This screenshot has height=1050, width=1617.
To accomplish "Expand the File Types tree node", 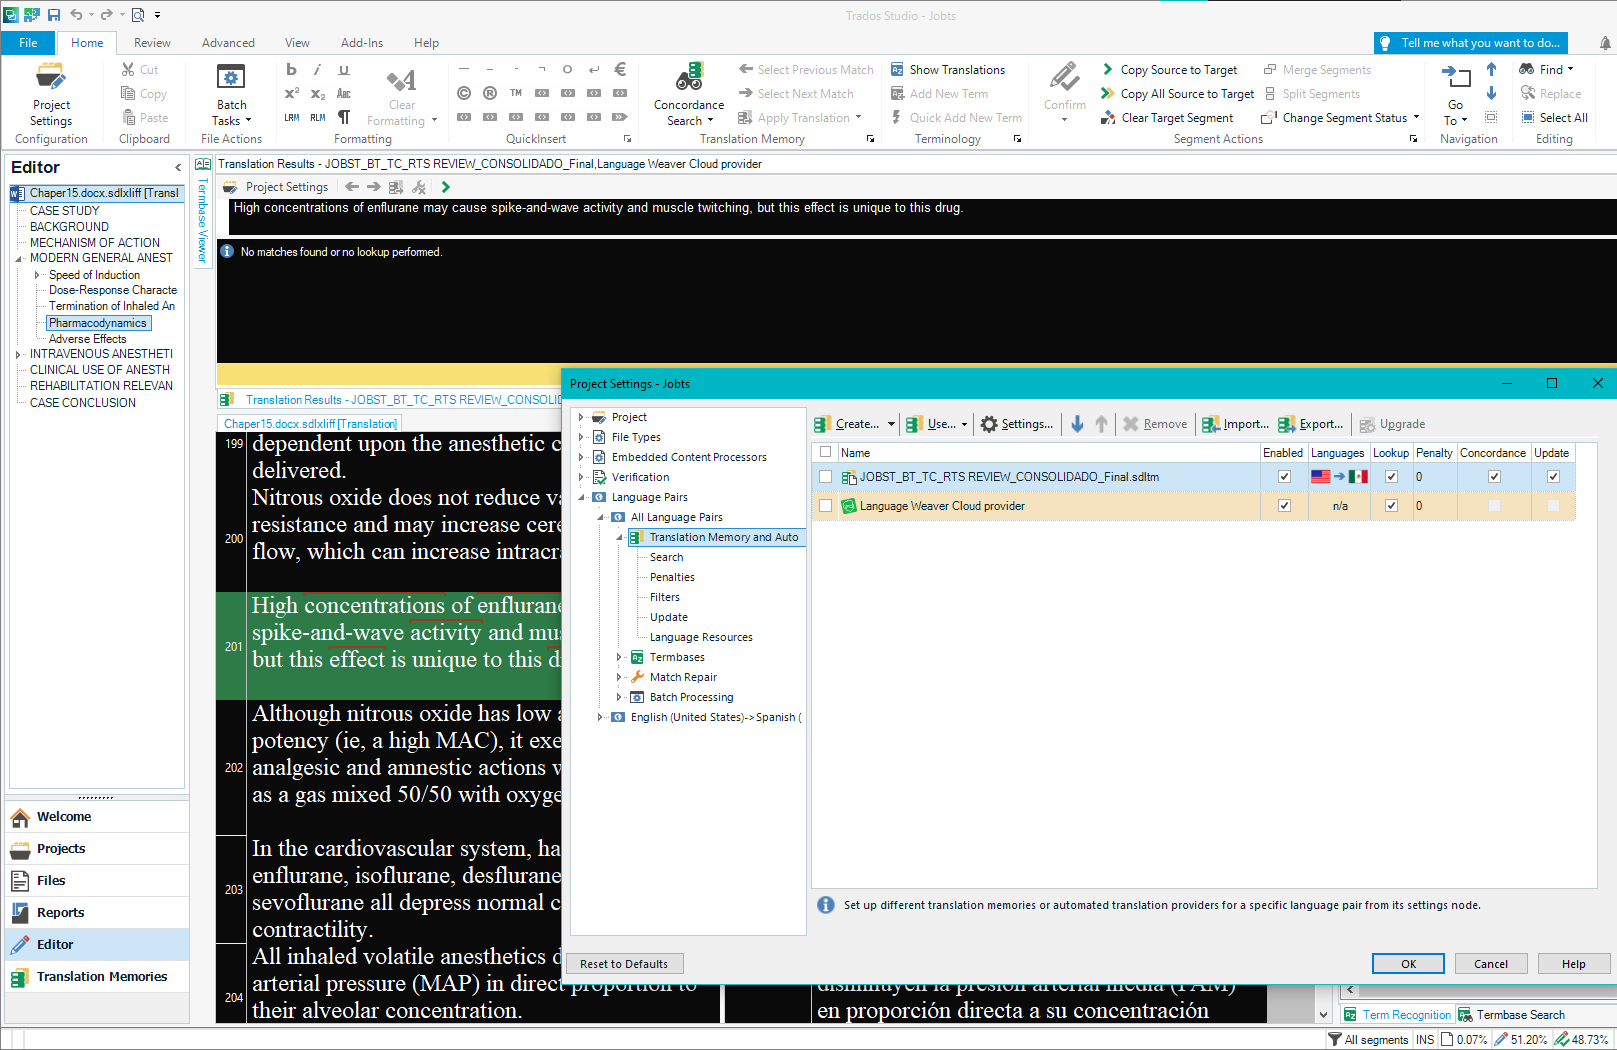I will tap(581, 437).
